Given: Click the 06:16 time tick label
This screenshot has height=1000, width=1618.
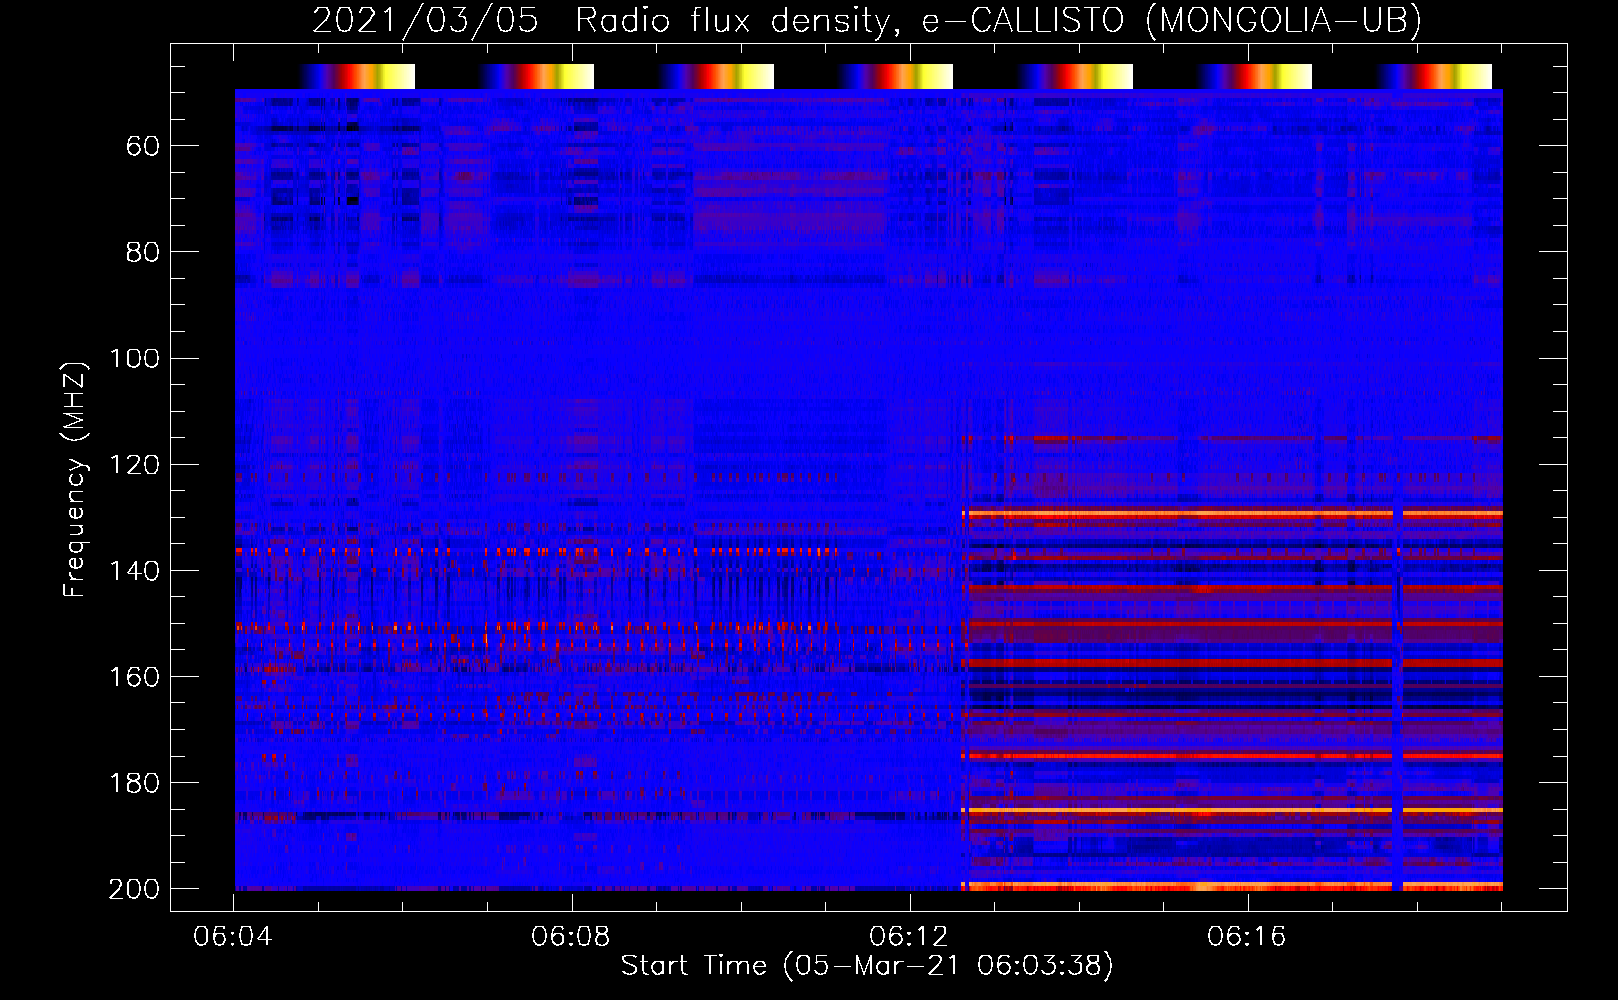Looking at the screenshot, I should tap(1247, 937).
